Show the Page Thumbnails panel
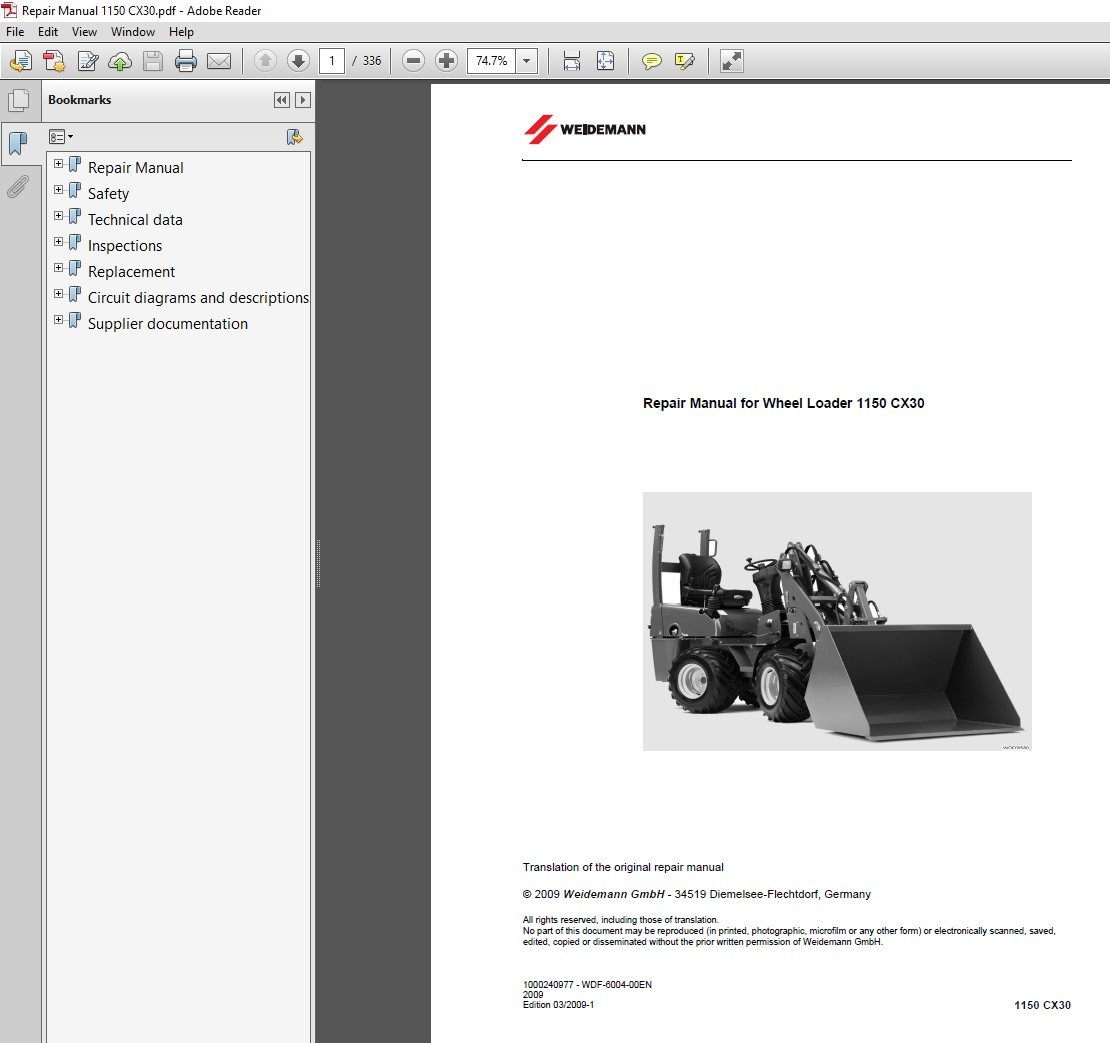The image size is (1110, 1043). [x=17, y=101]
